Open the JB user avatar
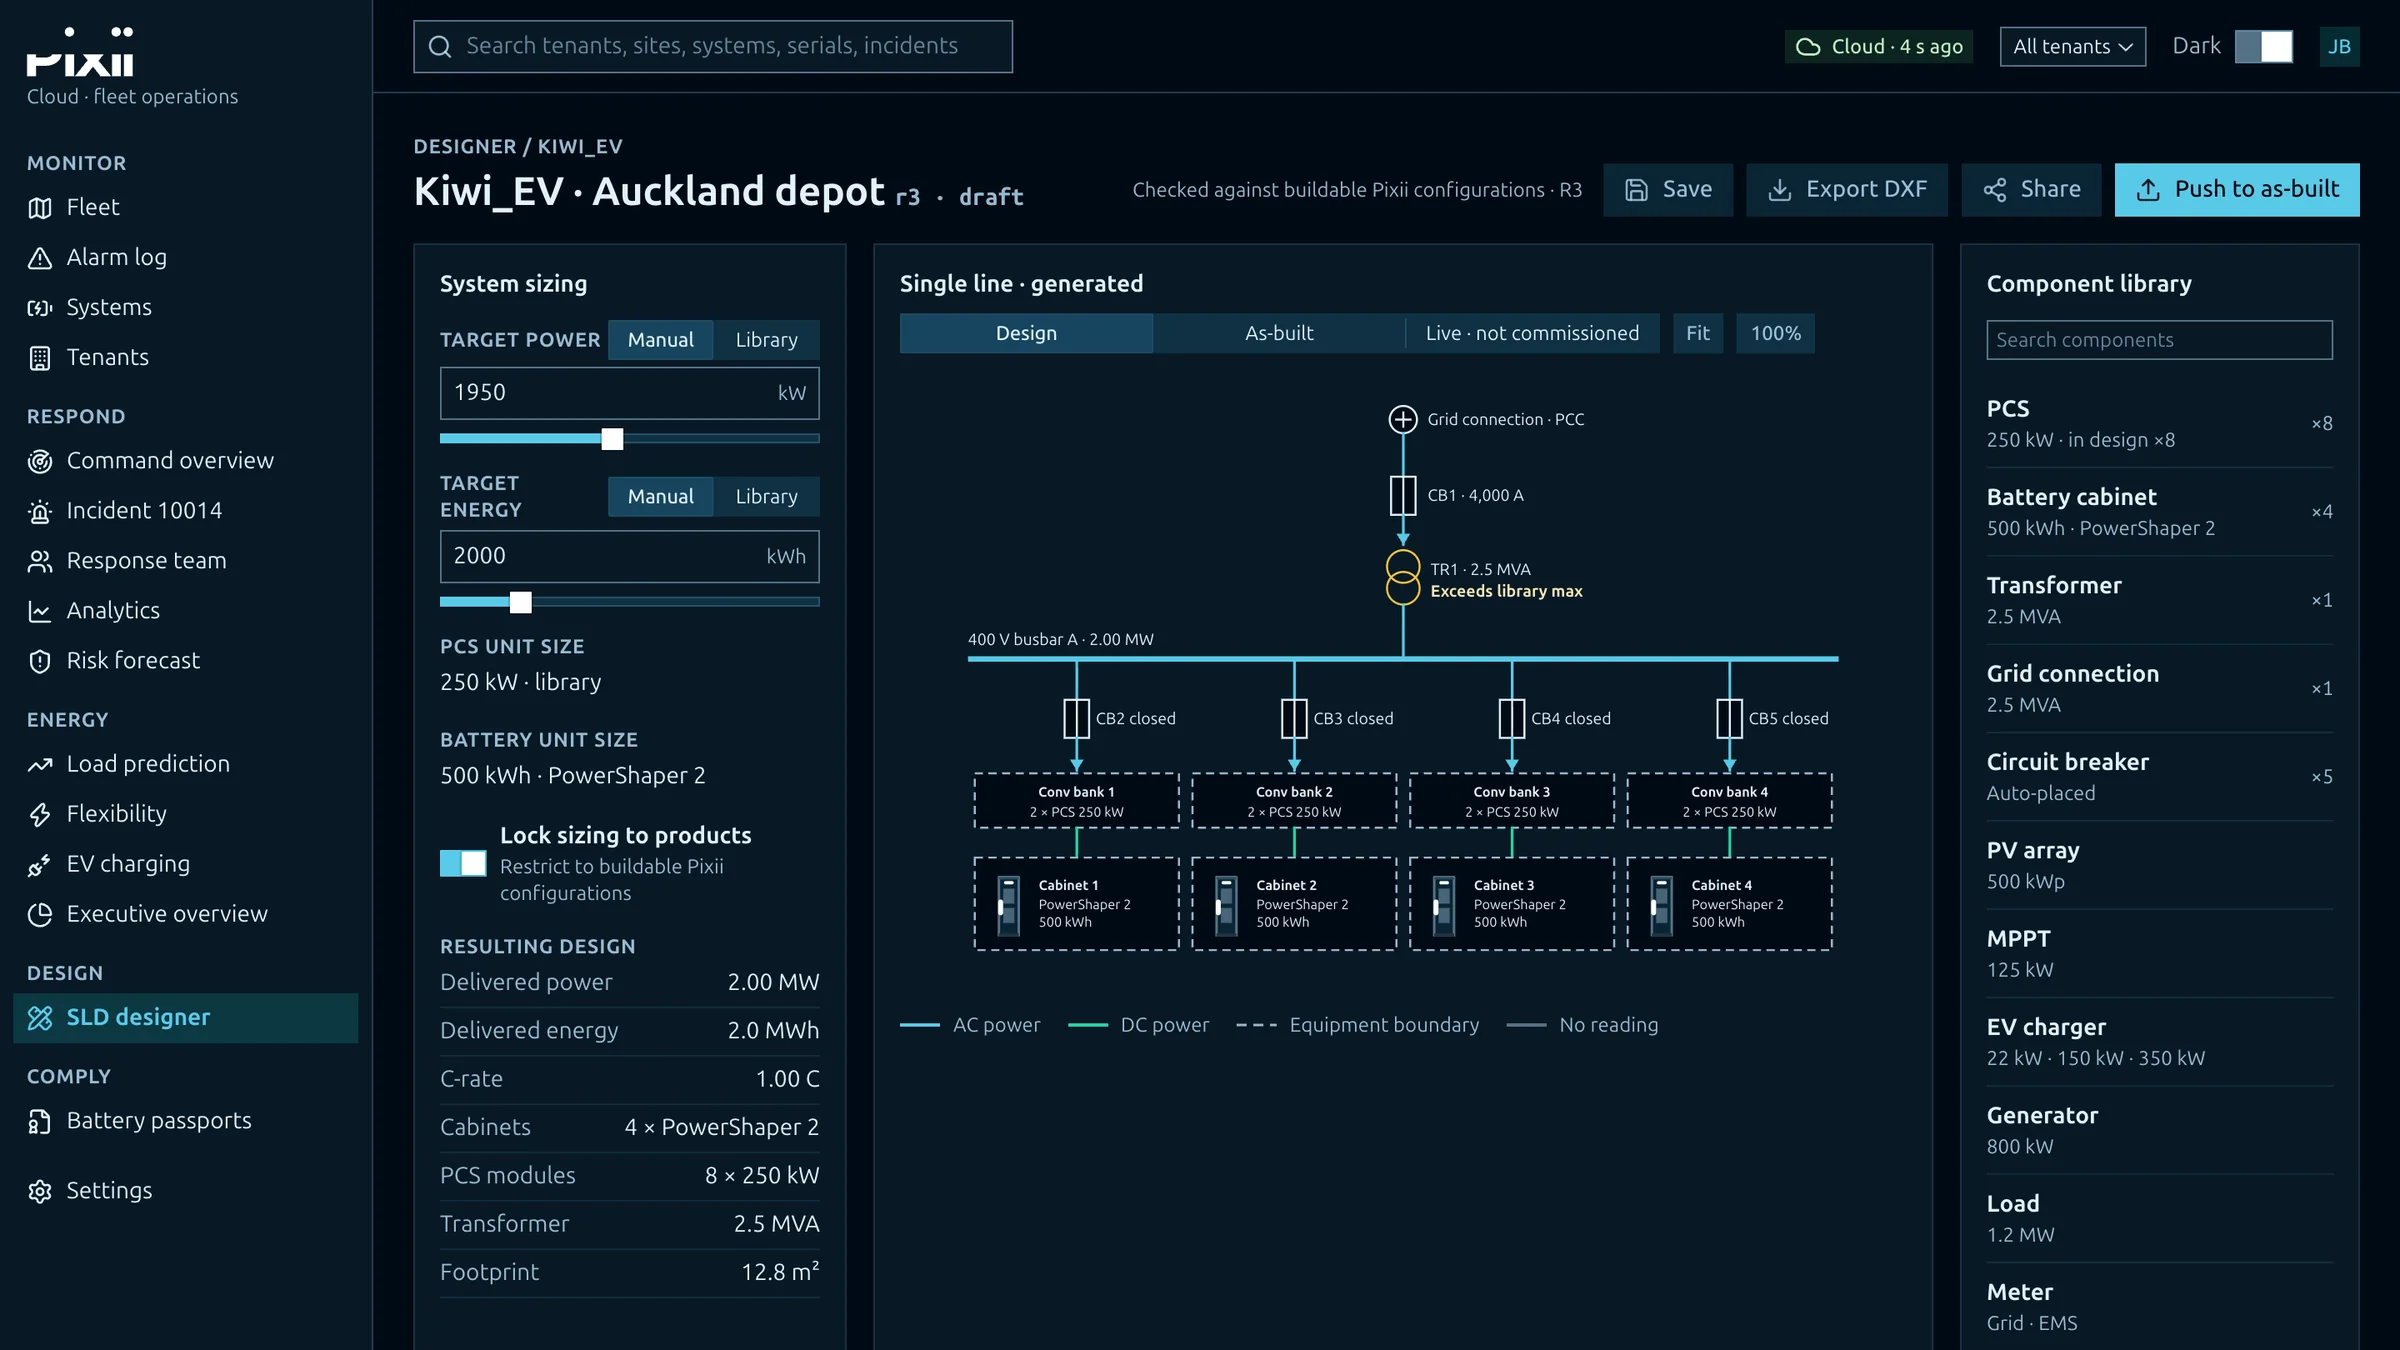This screenshot has height=1350, width=2400. point(2339,46)
